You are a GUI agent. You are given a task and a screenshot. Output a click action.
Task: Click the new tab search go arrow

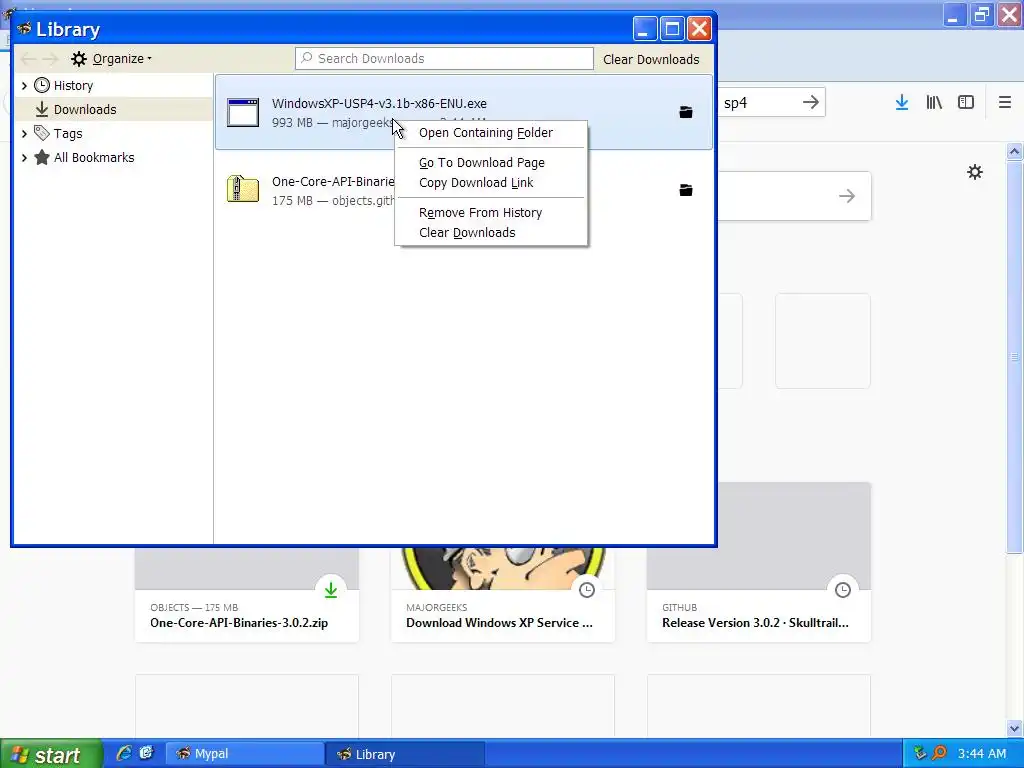pos(847,196)
